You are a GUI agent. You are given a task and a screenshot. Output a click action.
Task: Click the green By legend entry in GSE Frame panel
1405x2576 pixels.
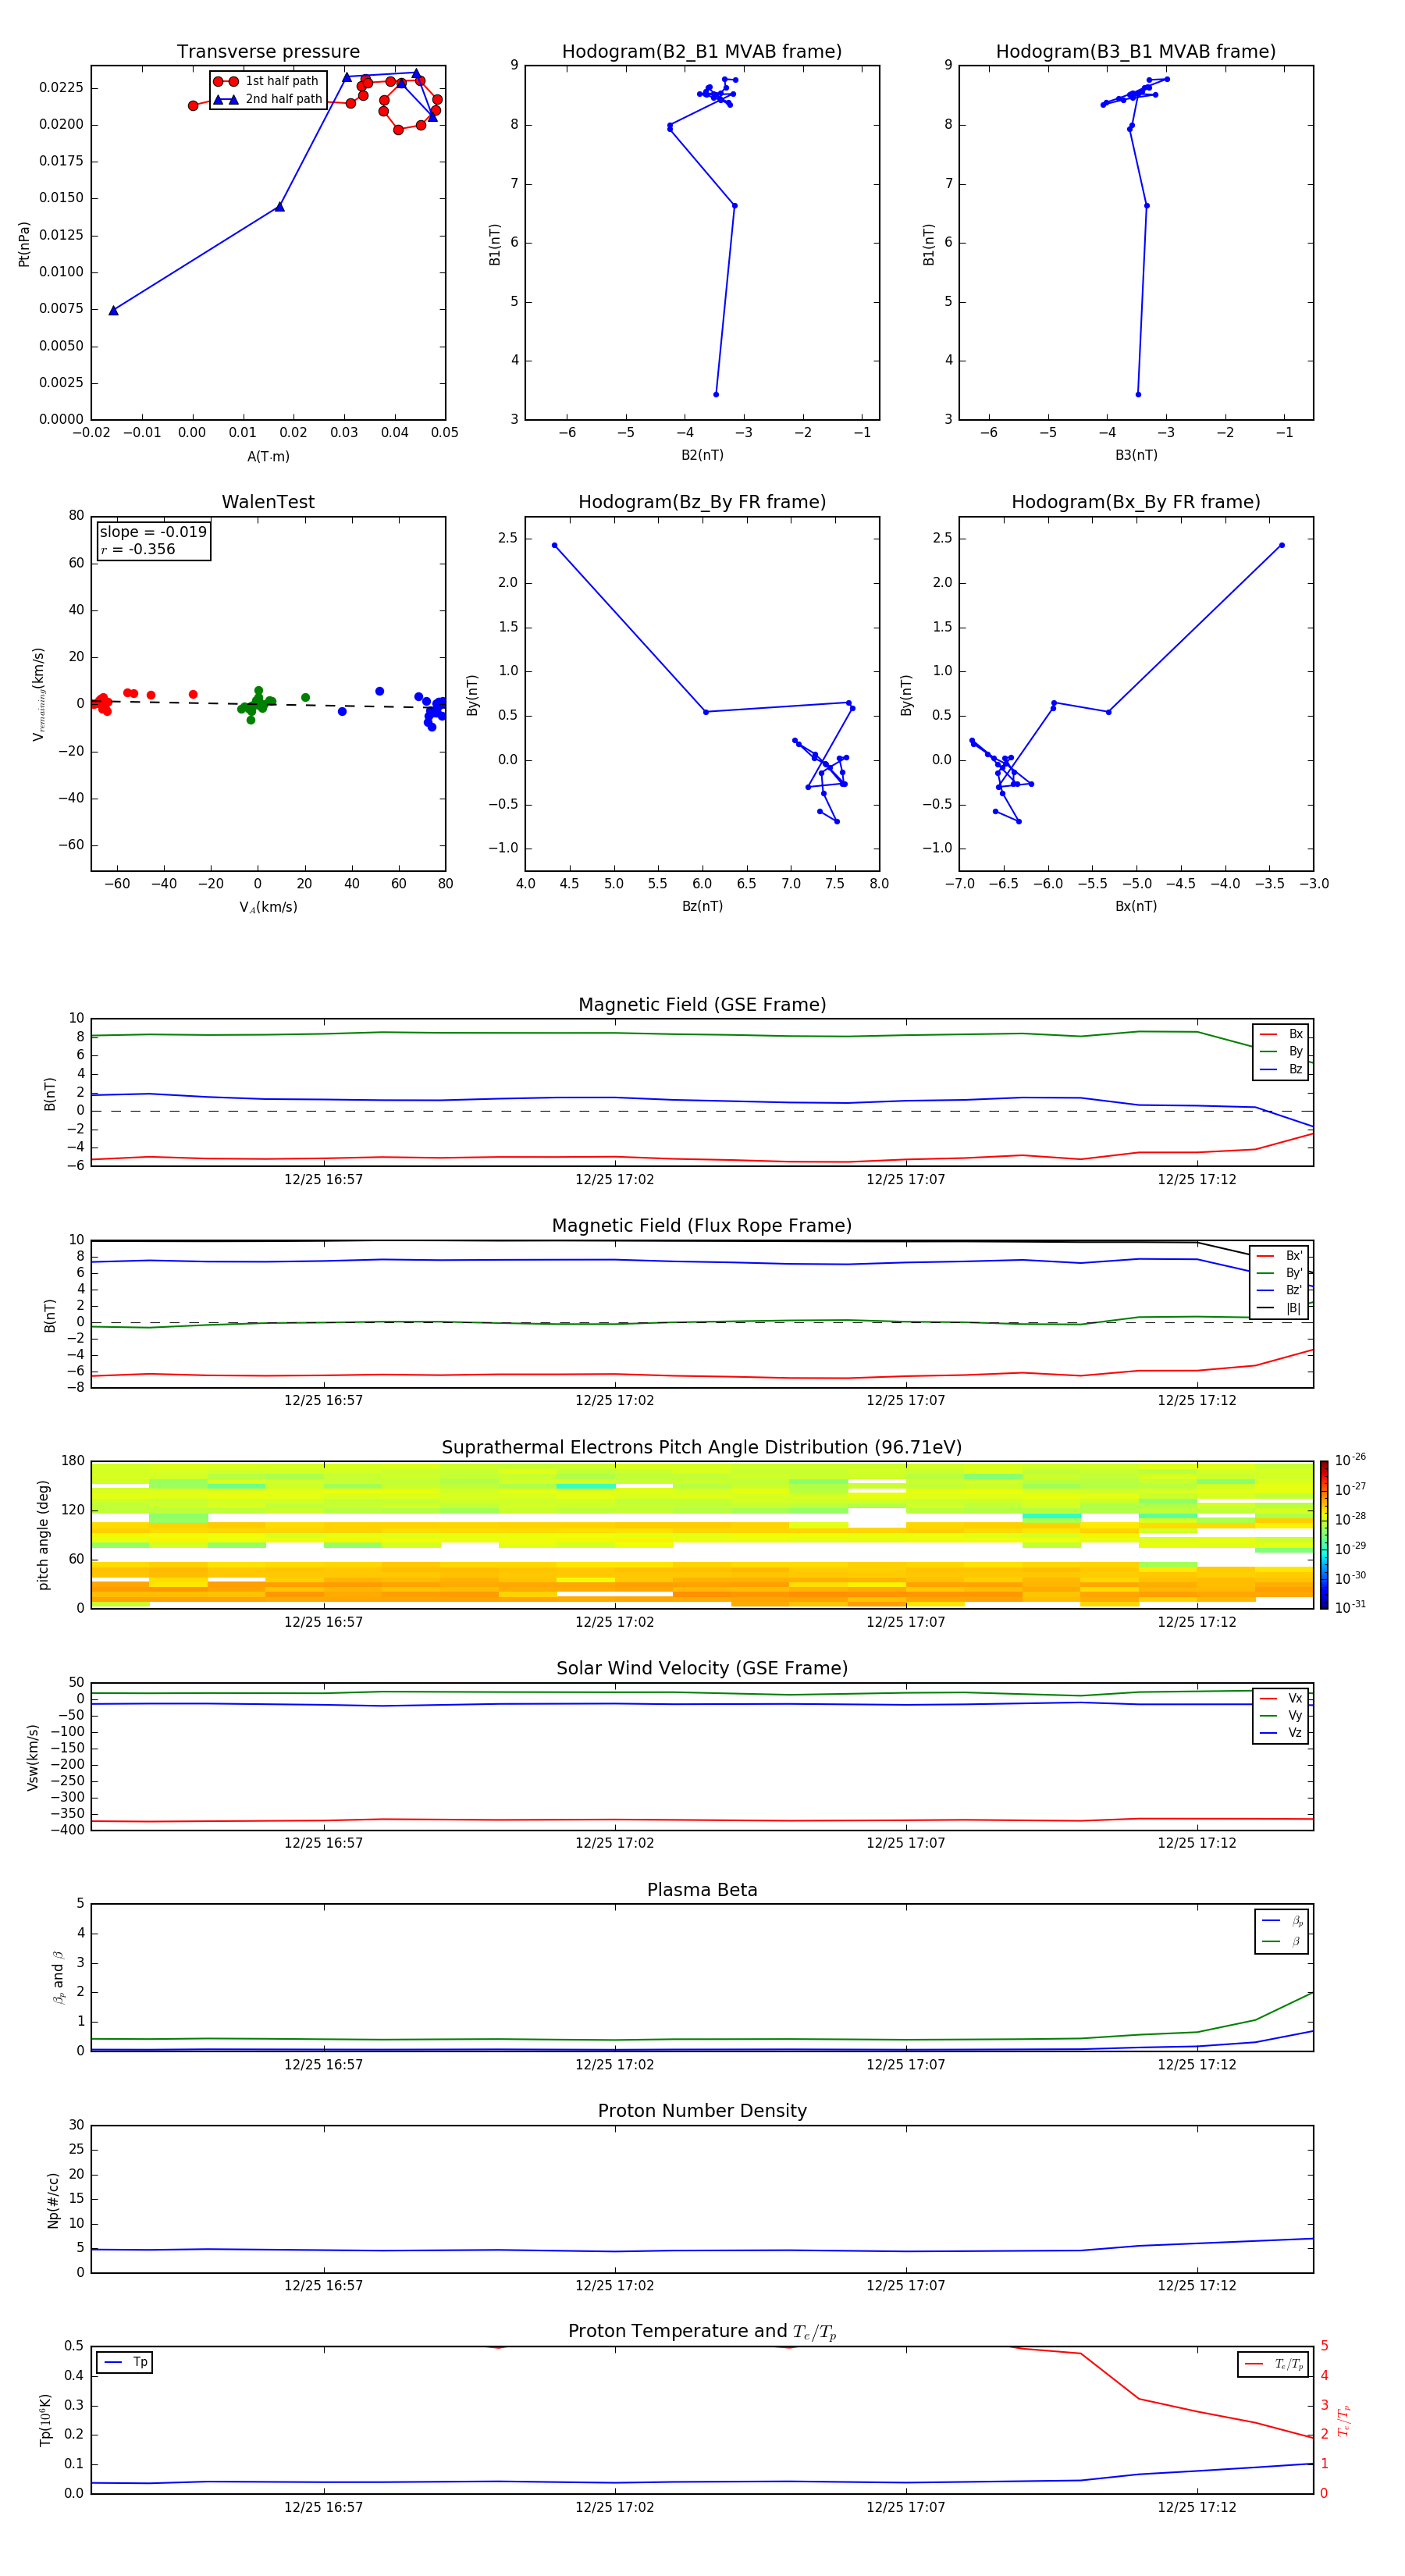click(1281, 1052)
